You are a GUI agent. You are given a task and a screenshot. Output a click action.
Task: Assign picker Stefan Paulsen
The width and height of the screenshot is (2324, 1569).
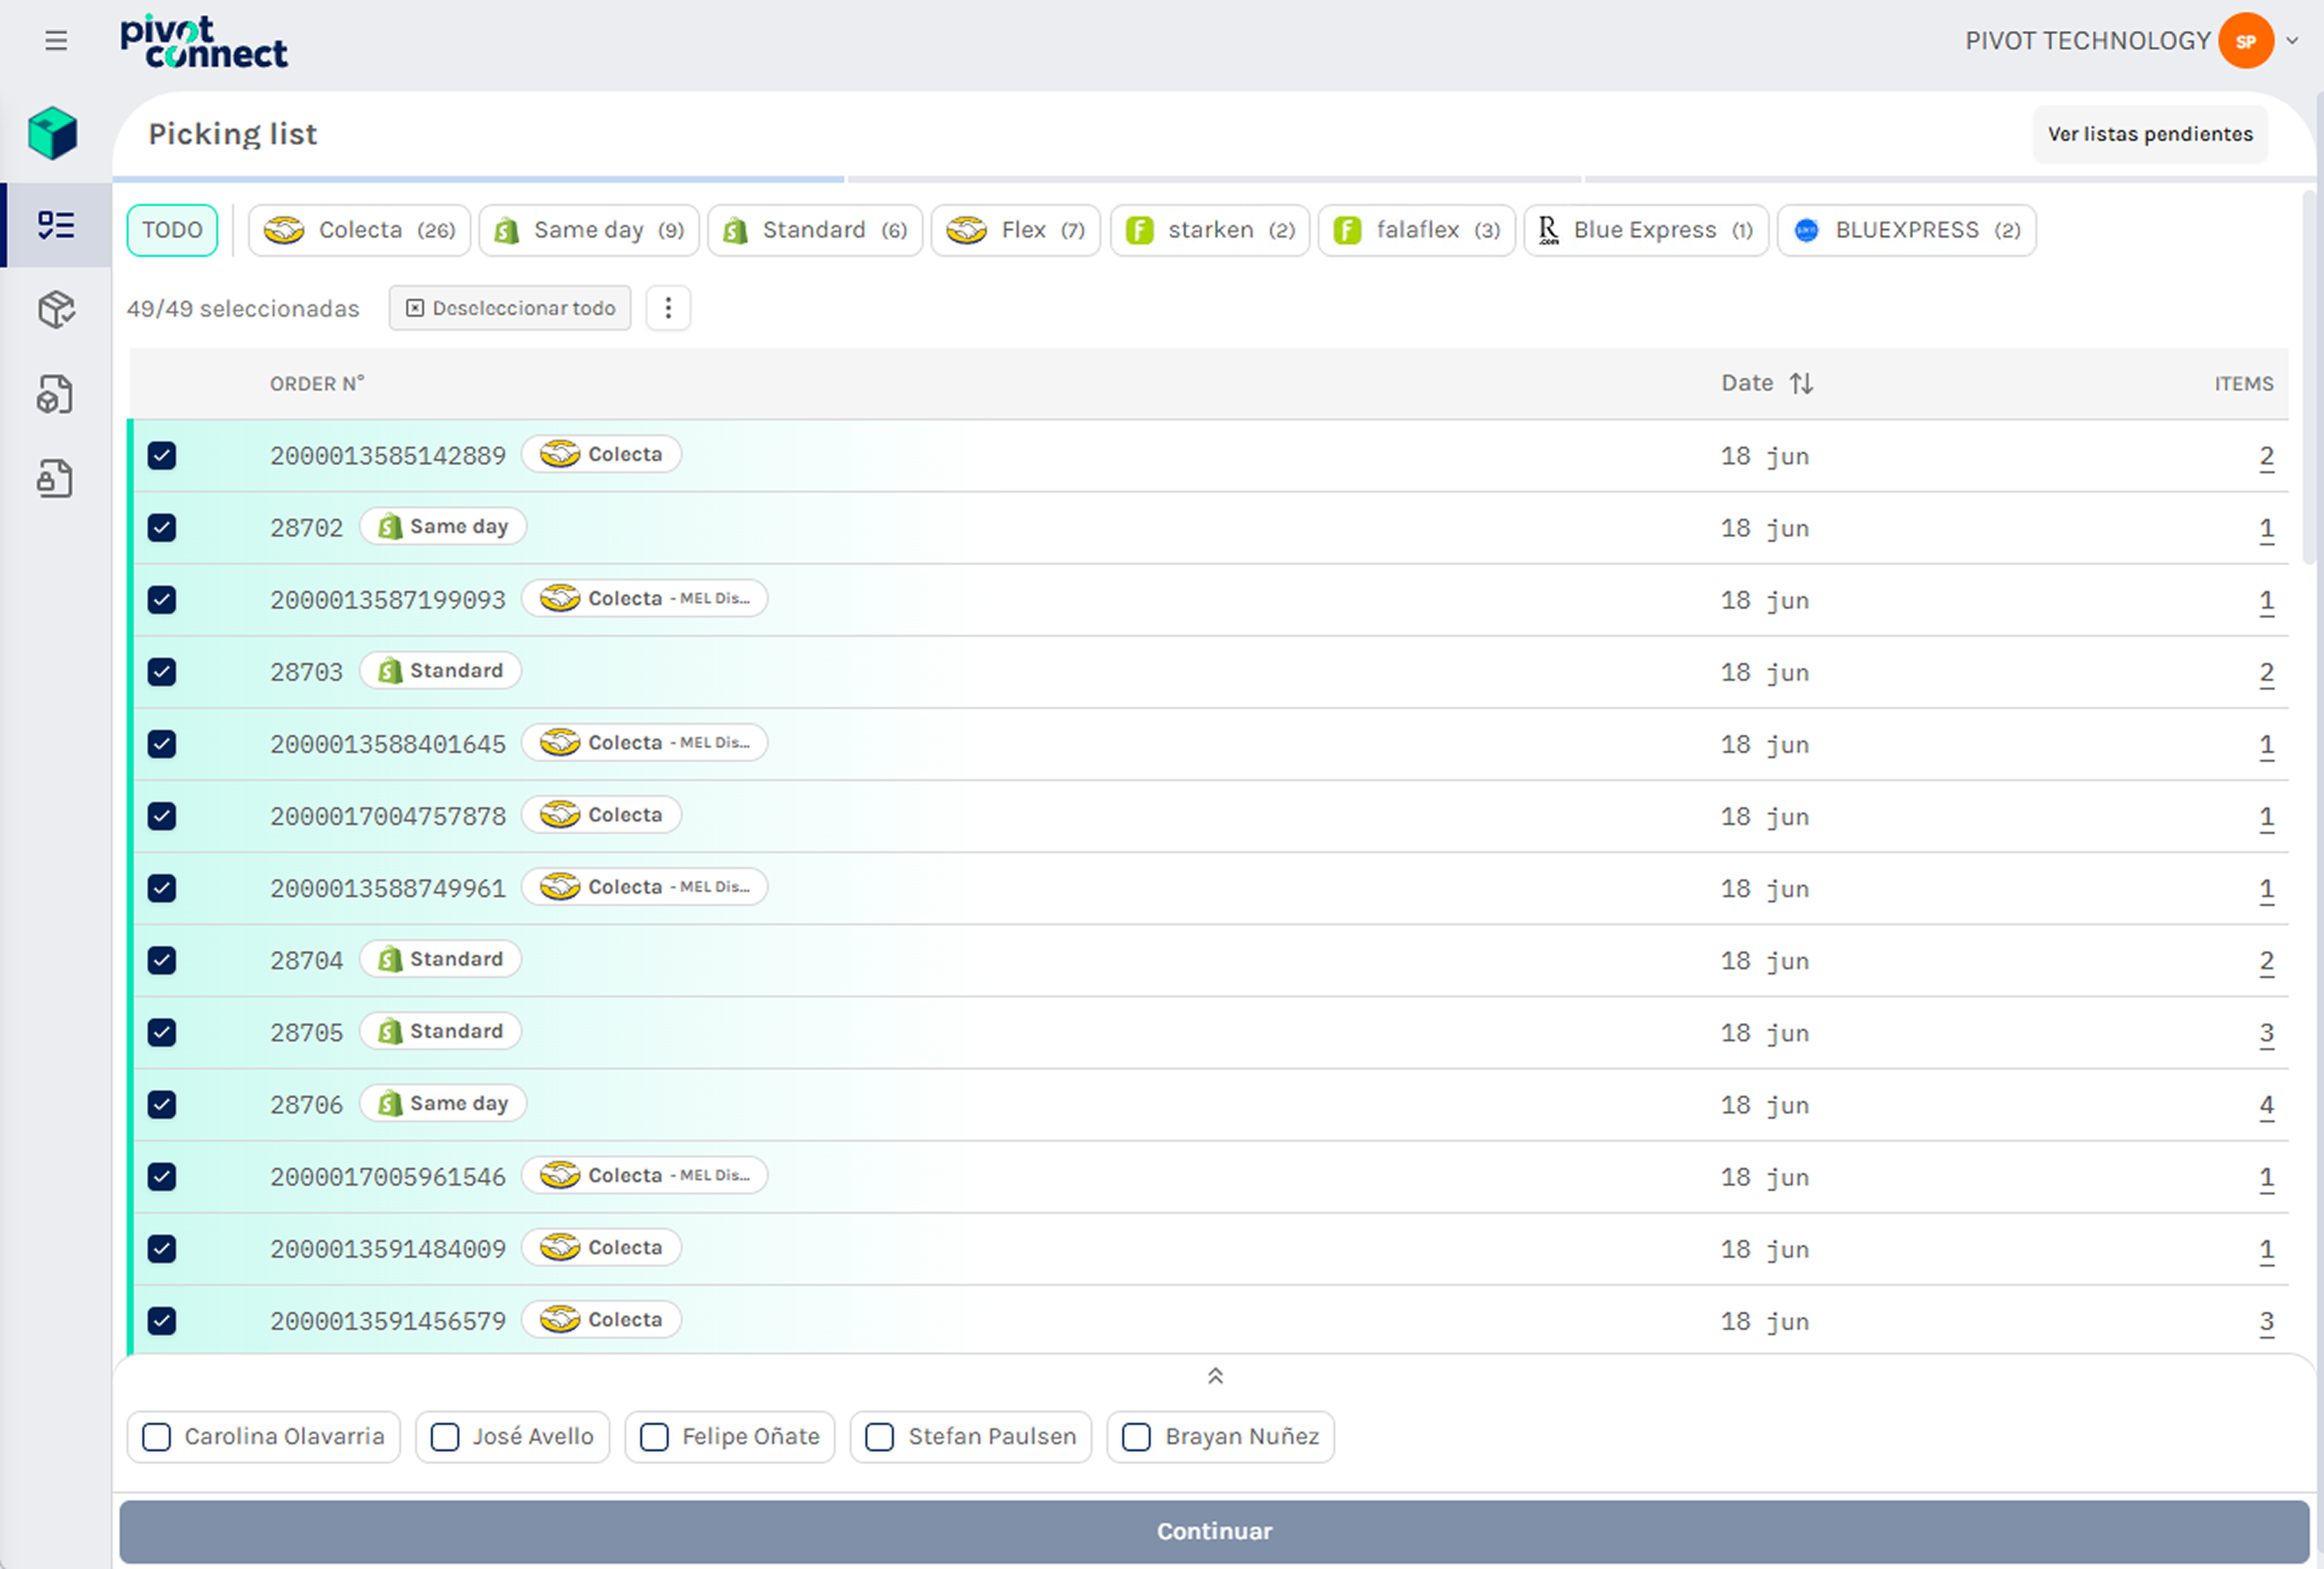coord(971,1437)
